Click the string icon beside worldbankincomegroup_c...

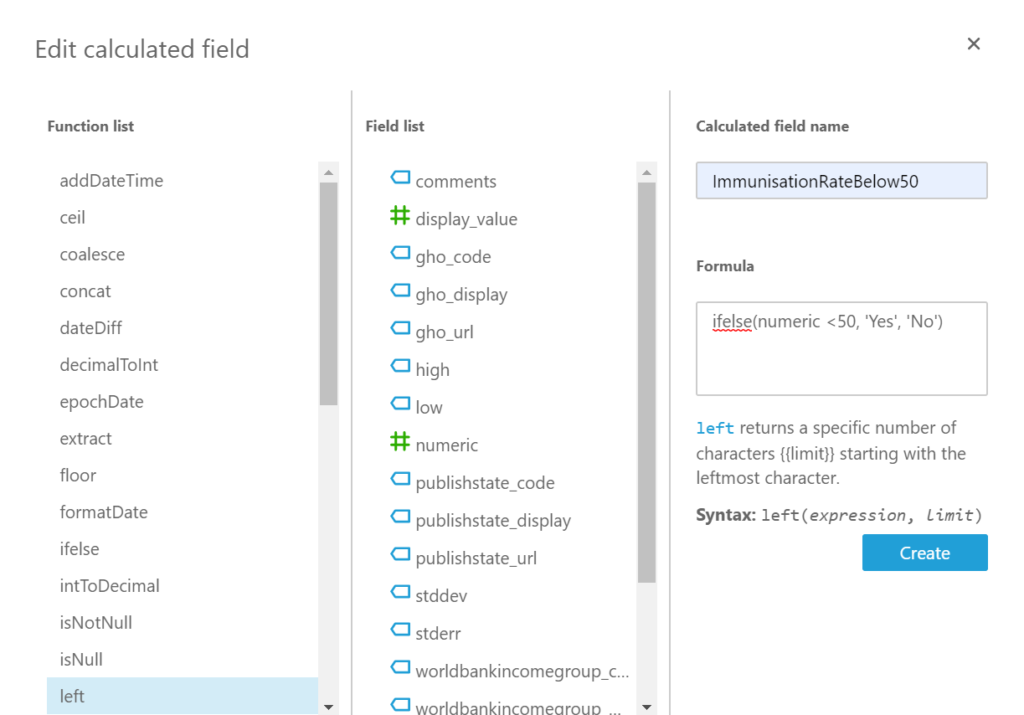coord(400,667)
